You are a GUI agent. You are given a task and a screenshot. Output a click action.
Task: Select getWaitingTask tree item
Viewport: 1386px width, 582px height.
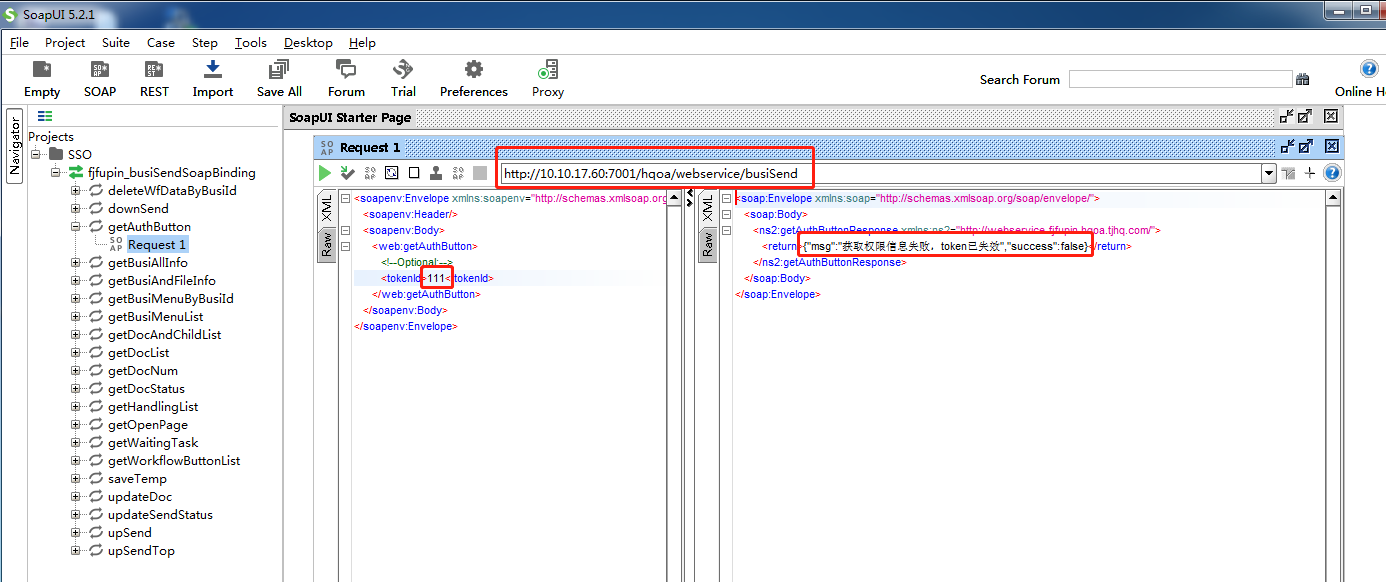(x=153, y=442)
